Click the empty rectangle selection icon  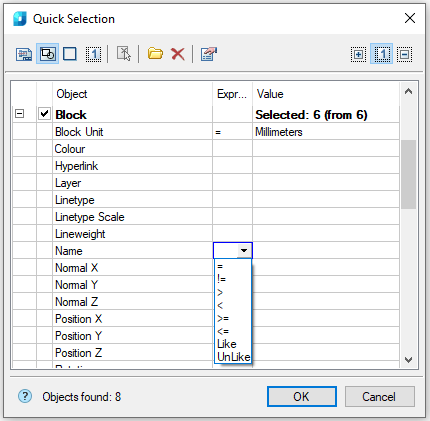point(70,54)
